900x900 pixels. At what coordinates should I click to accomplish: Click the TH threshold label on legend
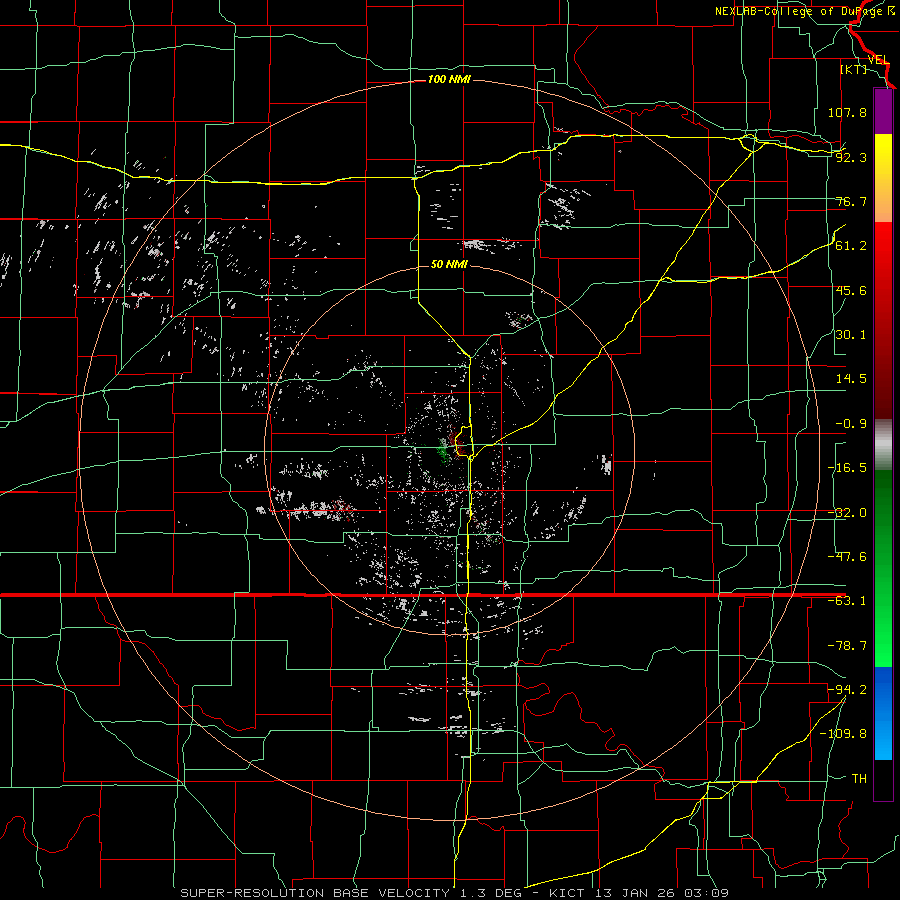click(859, 778)
